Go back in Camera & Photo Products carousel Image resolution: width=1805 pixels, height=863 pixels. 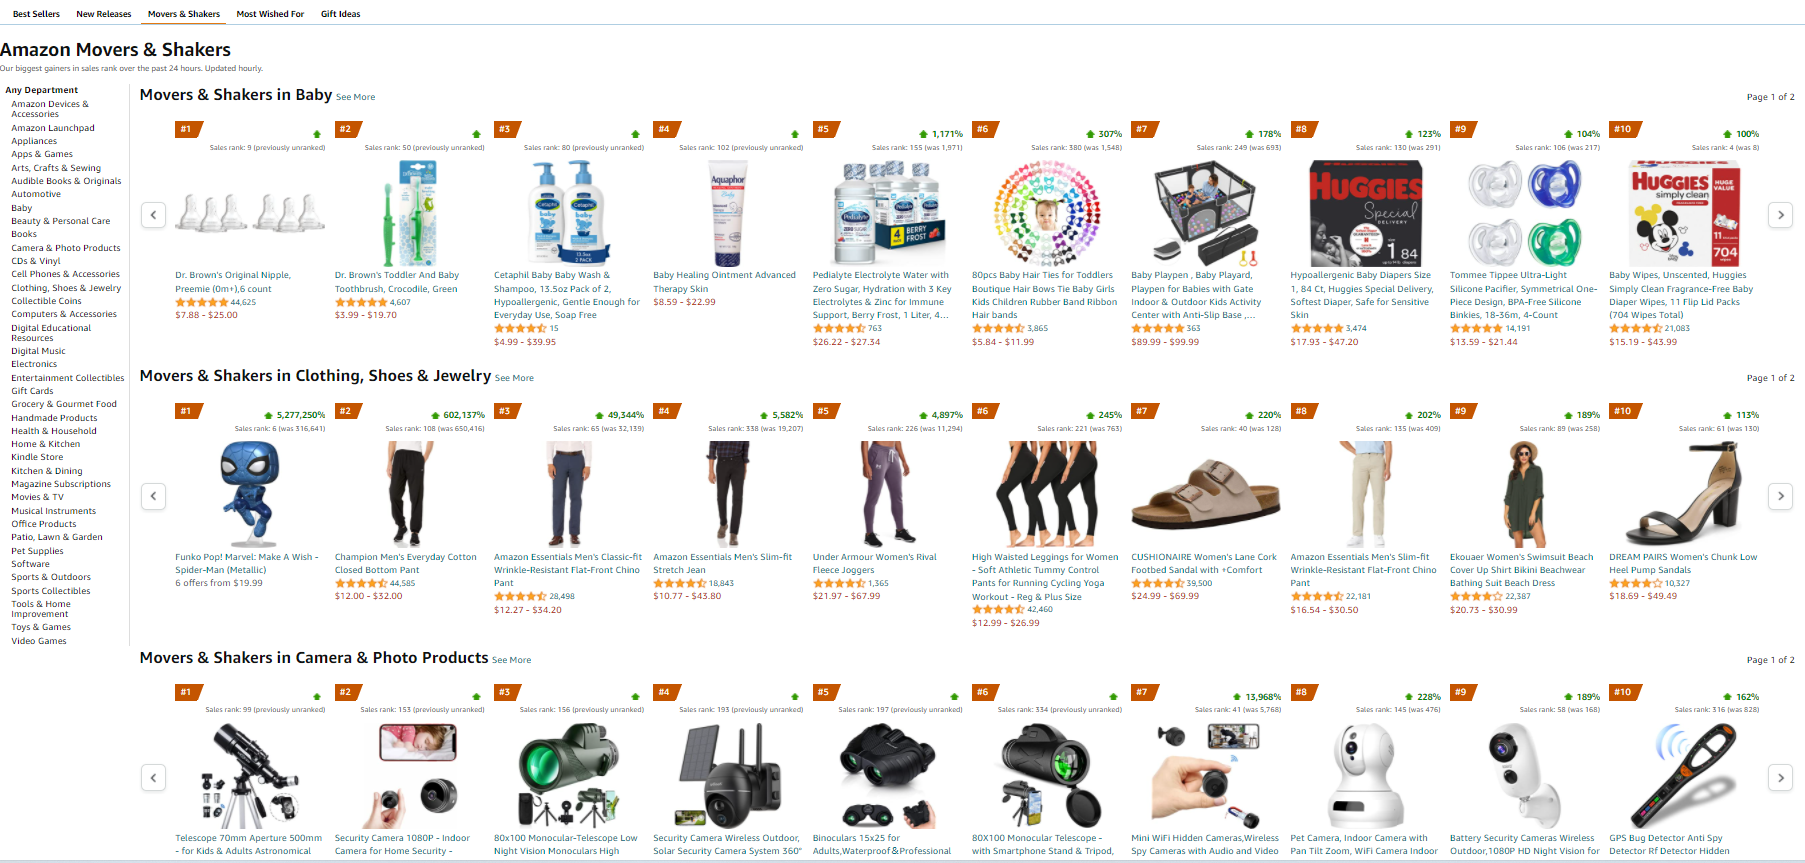click(153, 777)
